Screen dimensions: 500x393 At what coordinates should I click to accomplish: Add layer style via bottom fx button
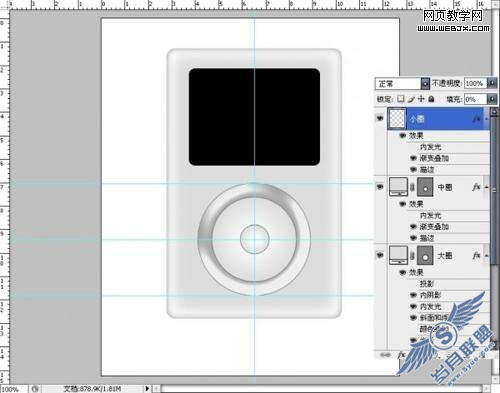(x=401, y=355)
